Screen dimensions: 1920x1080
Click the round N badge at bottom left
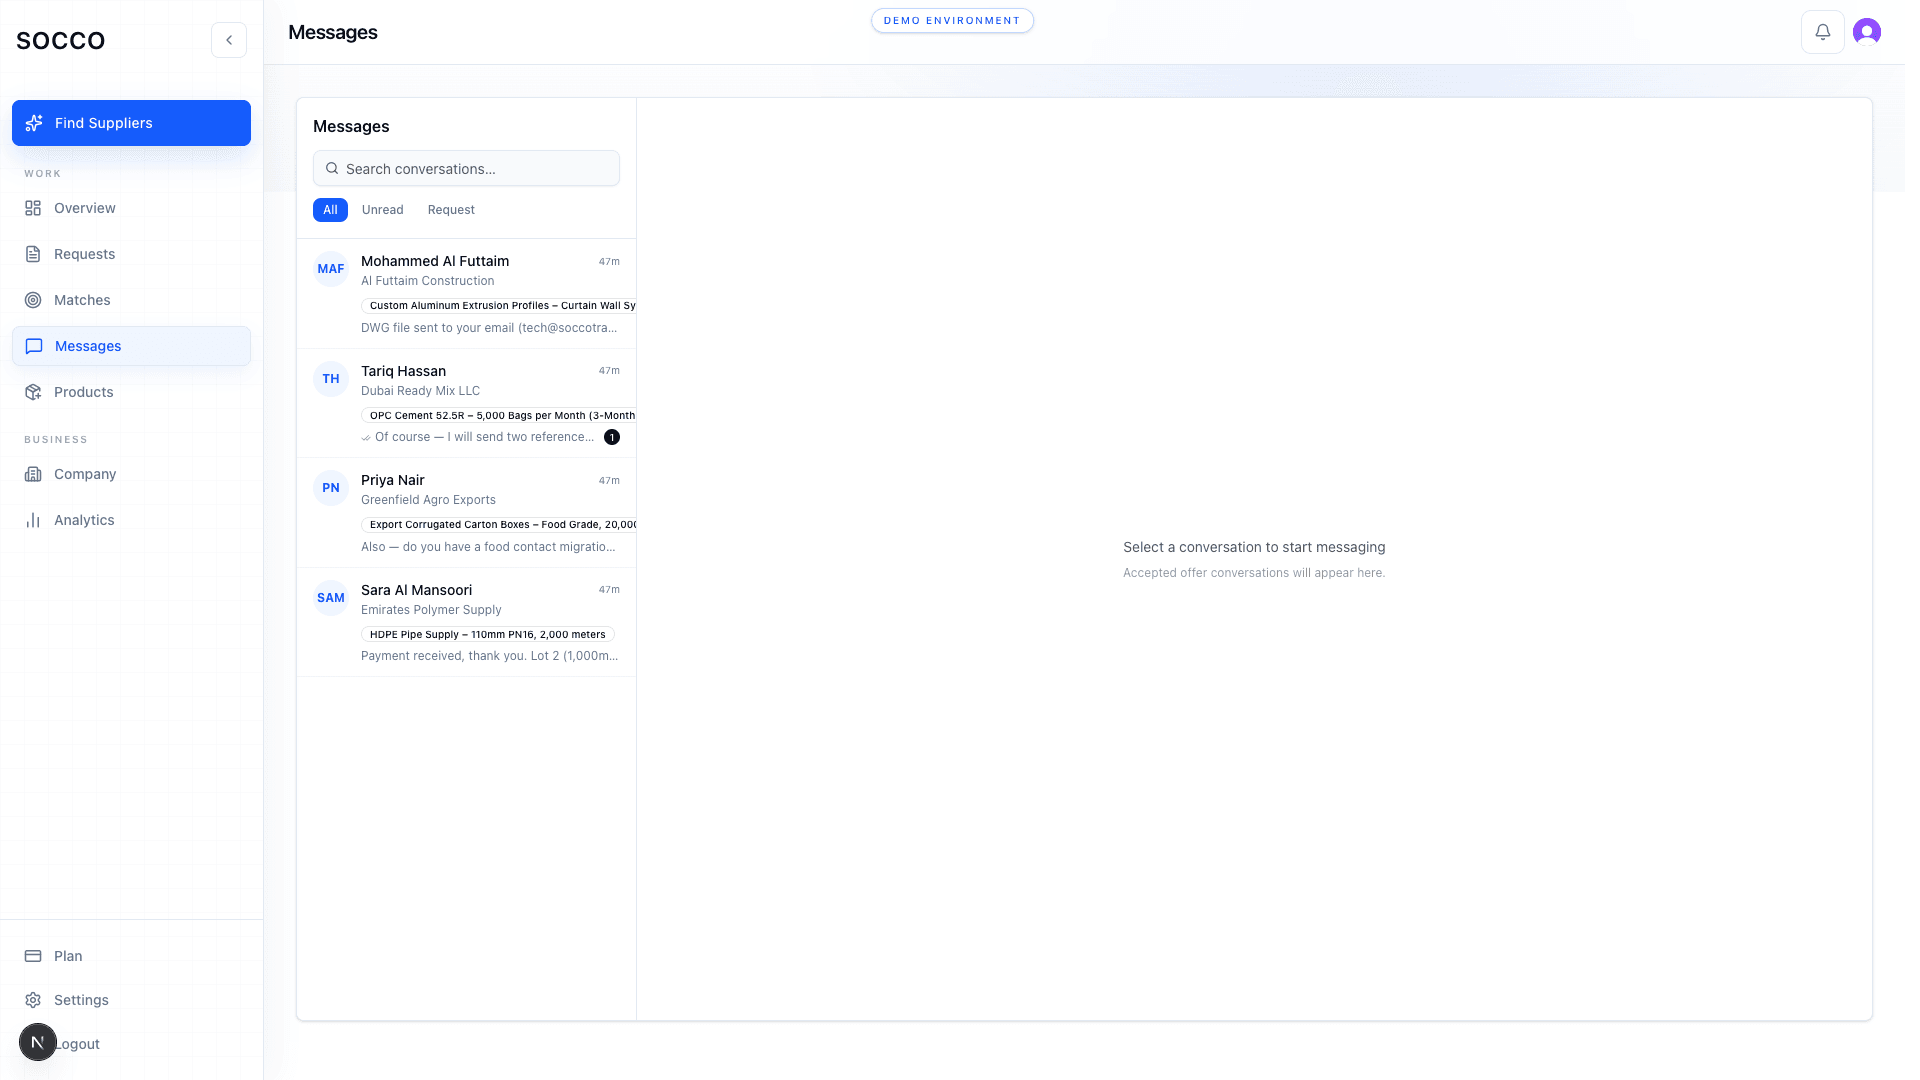click(x=38, y=1043)
